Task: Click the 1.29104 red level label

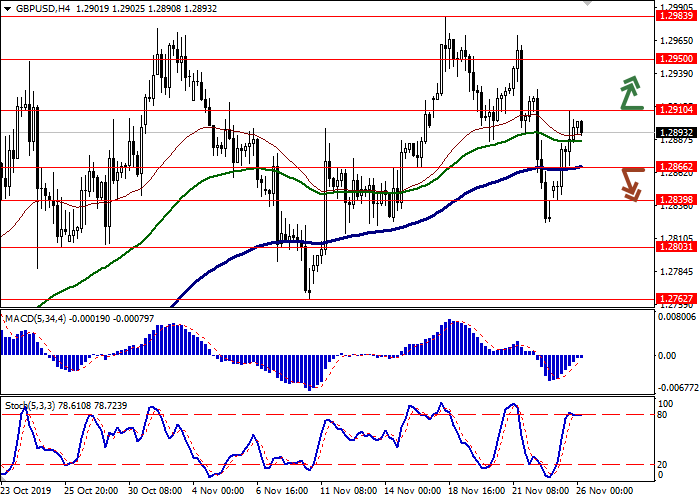Action: tap(677, 110)
